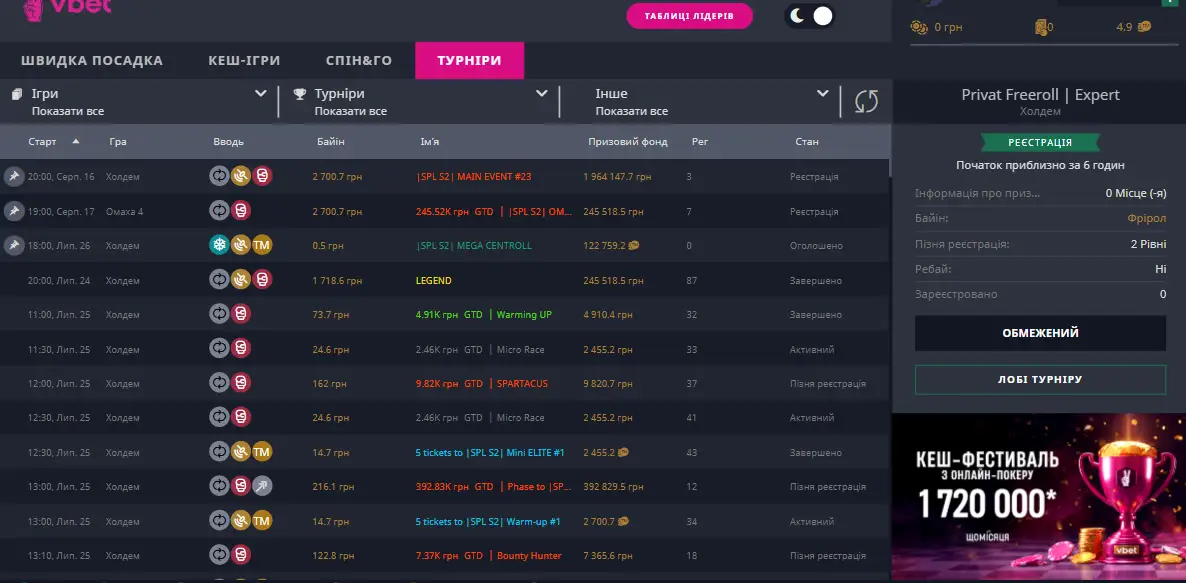
Task: Sort the list by the Ім'я column header
Action: pyautogui.click(x=430, y=141)
